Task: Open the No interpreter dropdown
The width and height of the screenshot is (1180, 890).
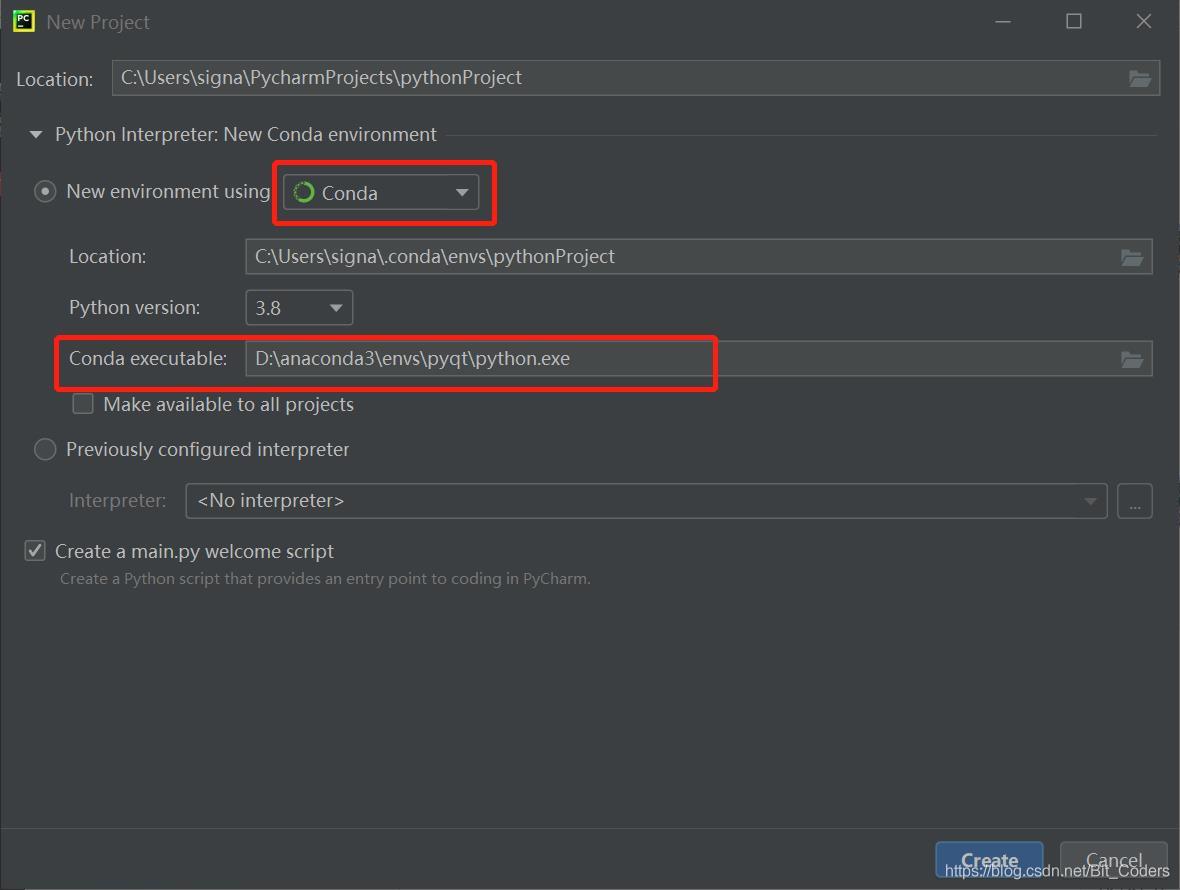Action: (x=646, y=501)
